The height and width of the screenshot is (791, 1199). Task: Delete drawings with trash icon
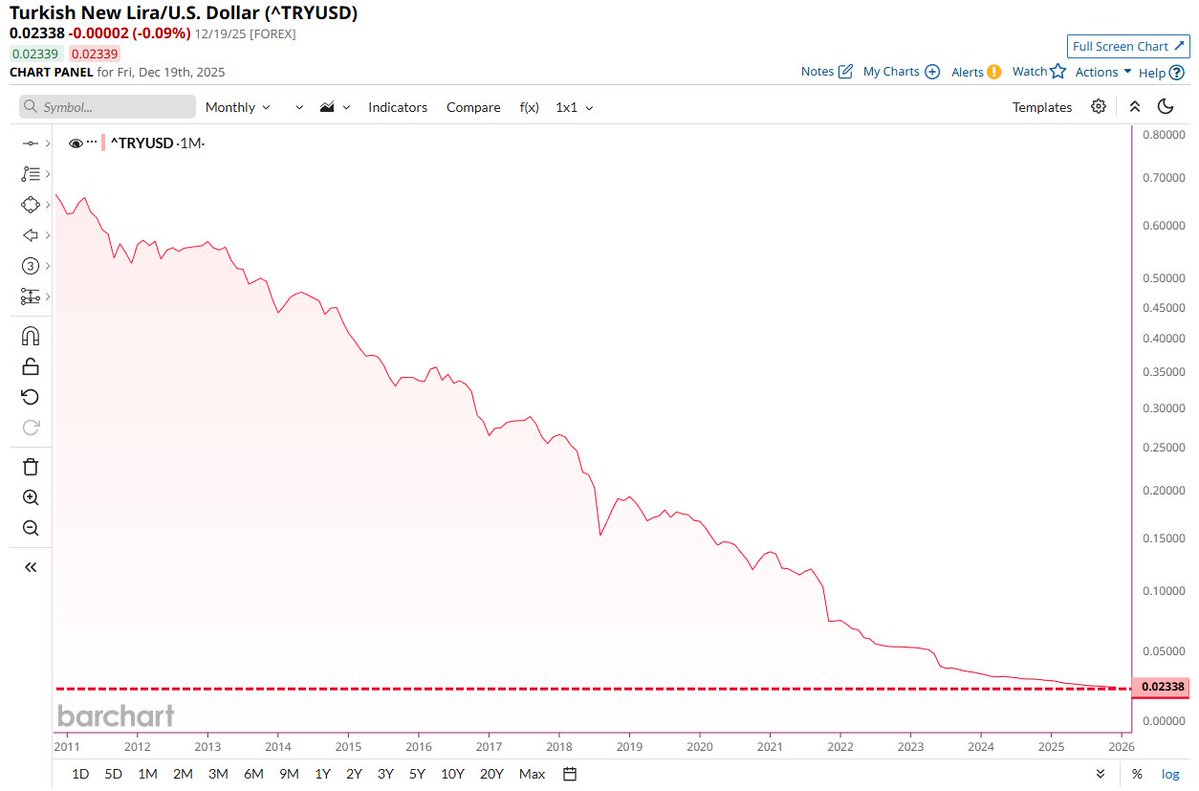tap(31, 467)
